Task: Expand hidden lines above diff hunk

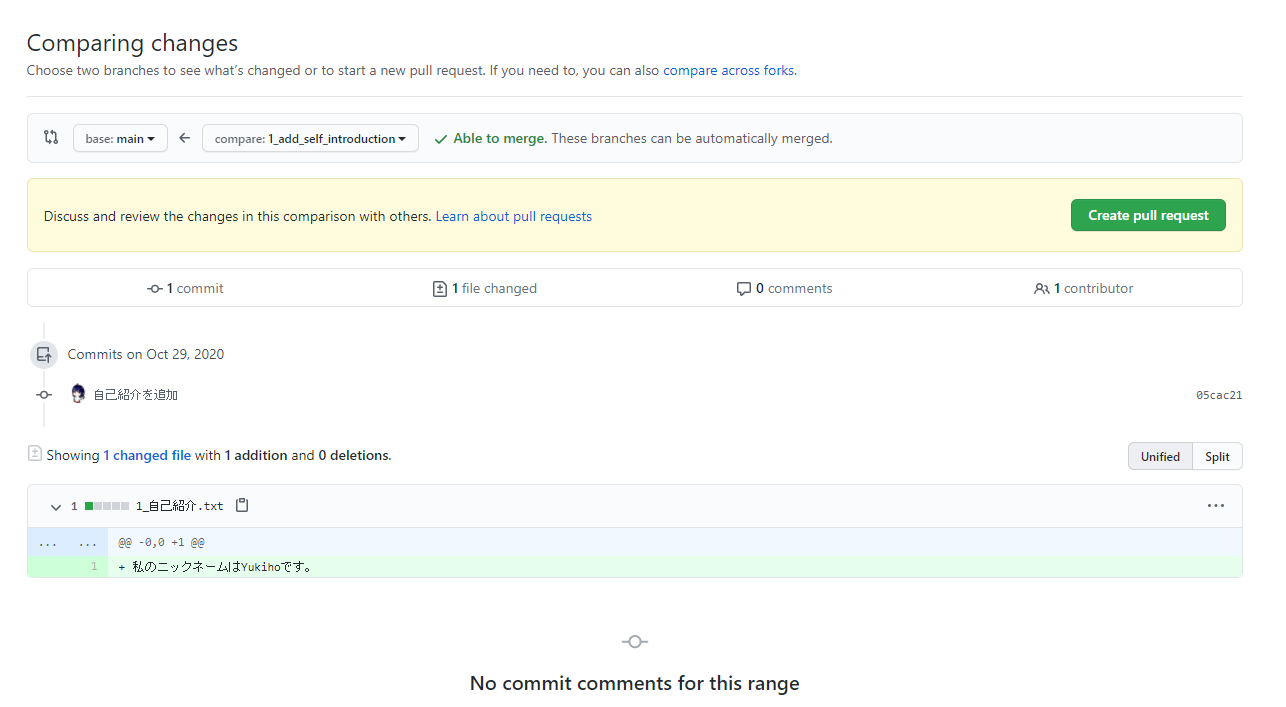Action: point(67,542)
